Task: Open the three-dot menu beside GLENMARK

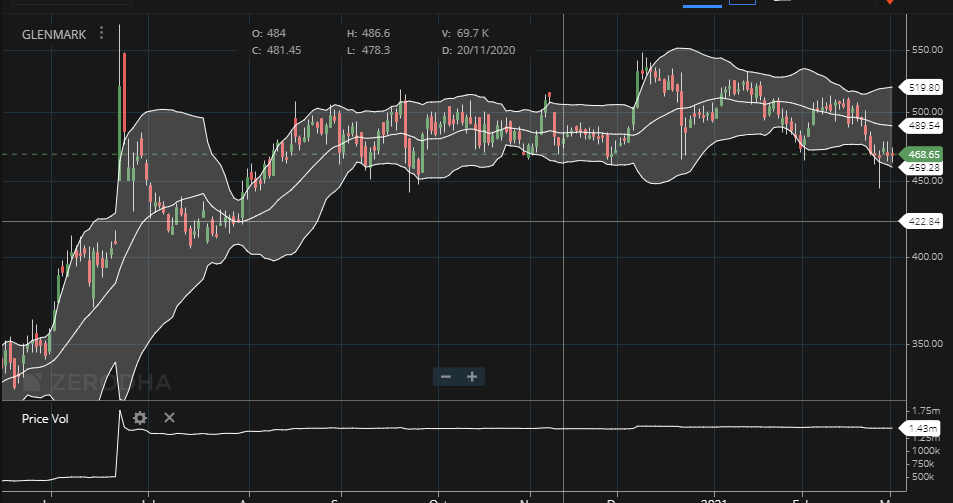Action: coord(101,33)
